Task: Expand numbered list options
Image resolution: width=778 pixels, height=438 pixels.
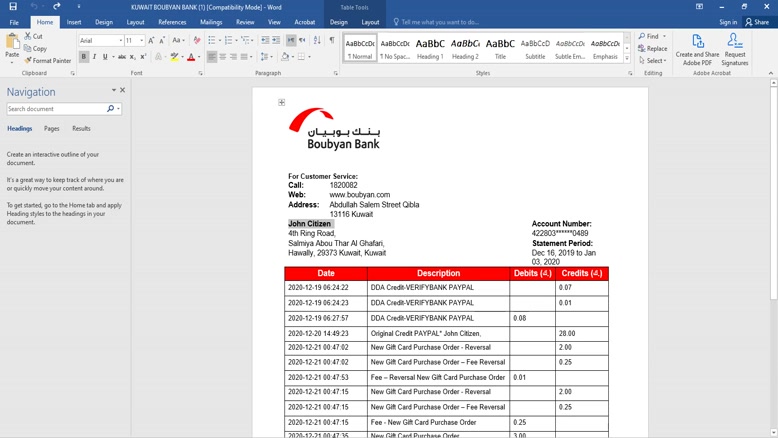Action: point(236,40)
